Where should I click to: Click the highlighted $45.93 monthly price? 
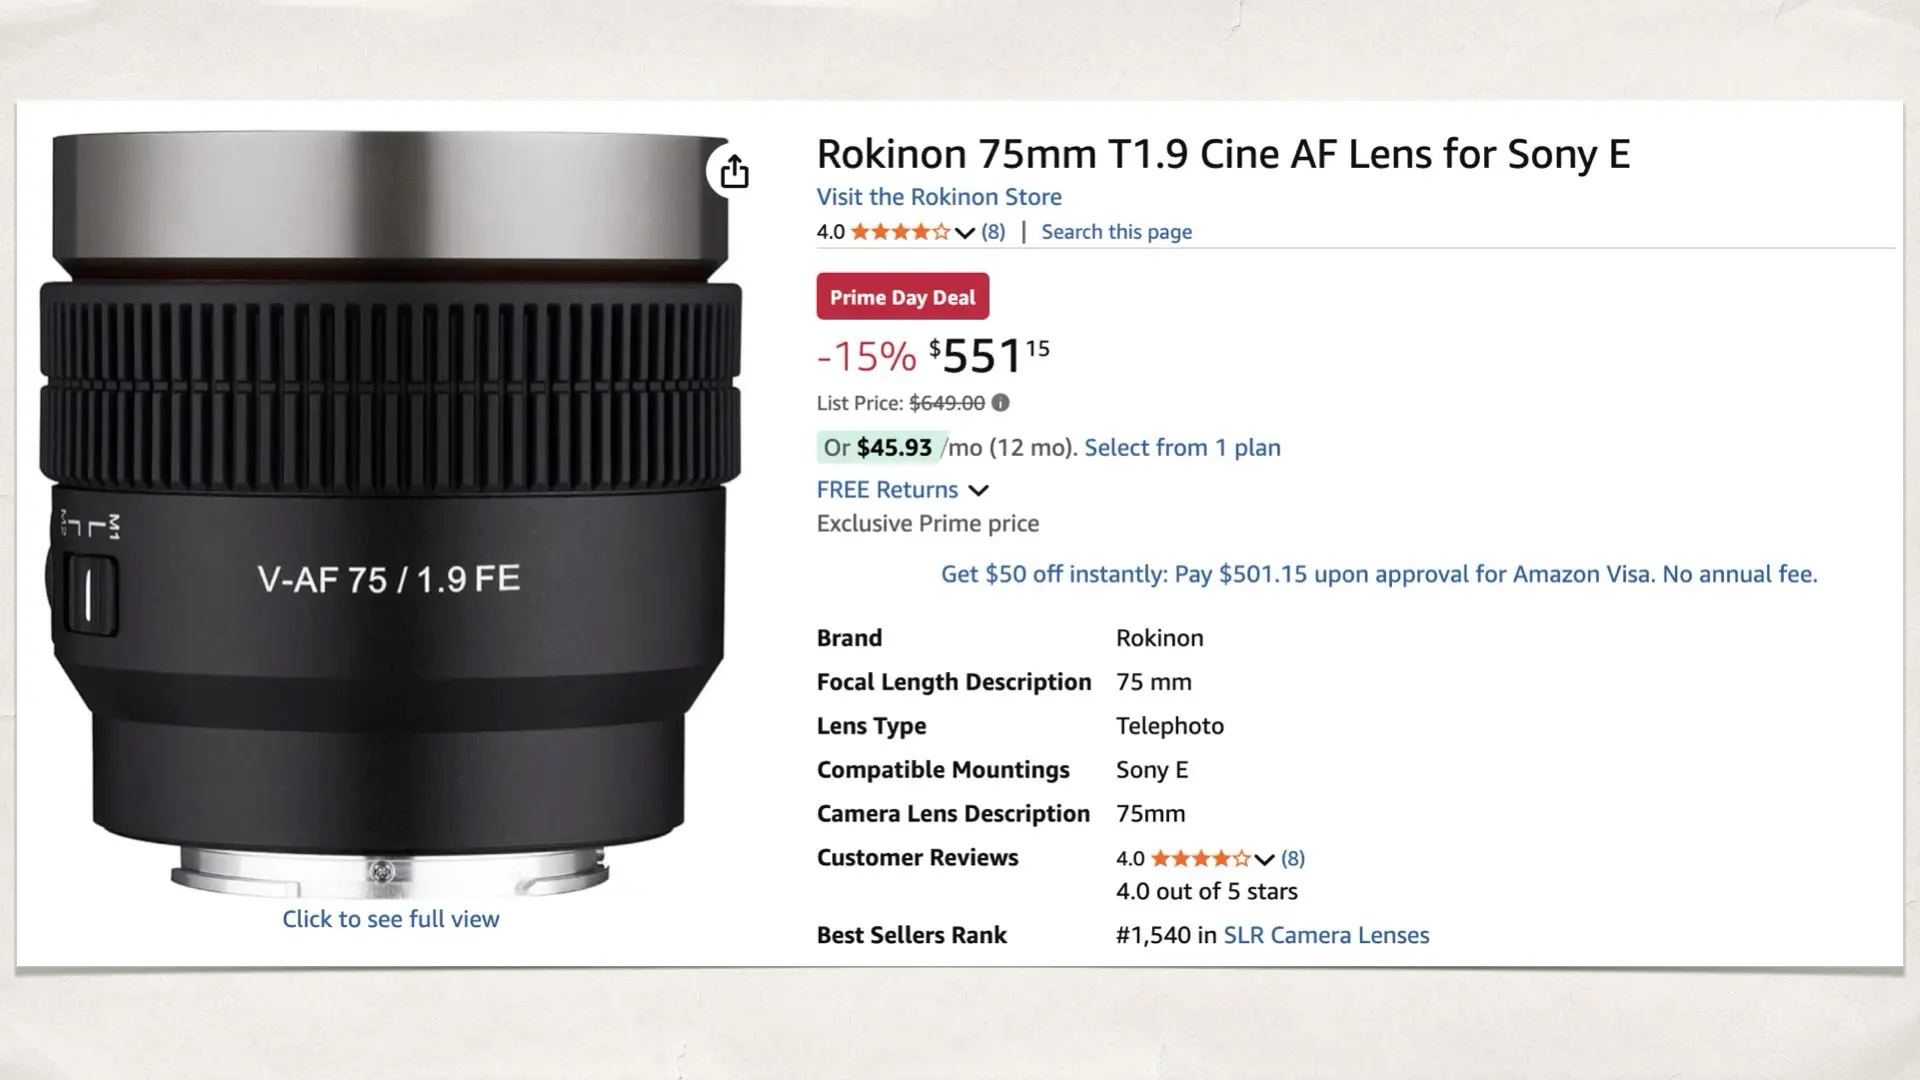pos(893,447)
